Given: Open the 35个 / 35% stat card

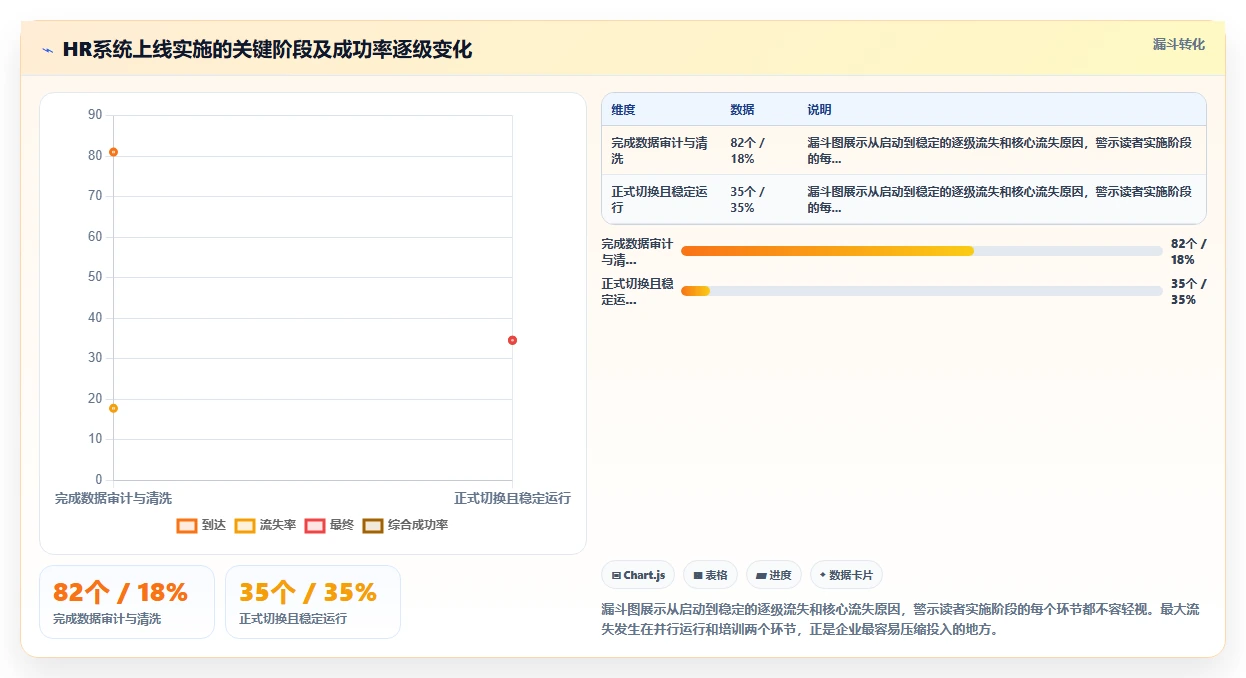Looking at the screenshot, I should 313,602.
